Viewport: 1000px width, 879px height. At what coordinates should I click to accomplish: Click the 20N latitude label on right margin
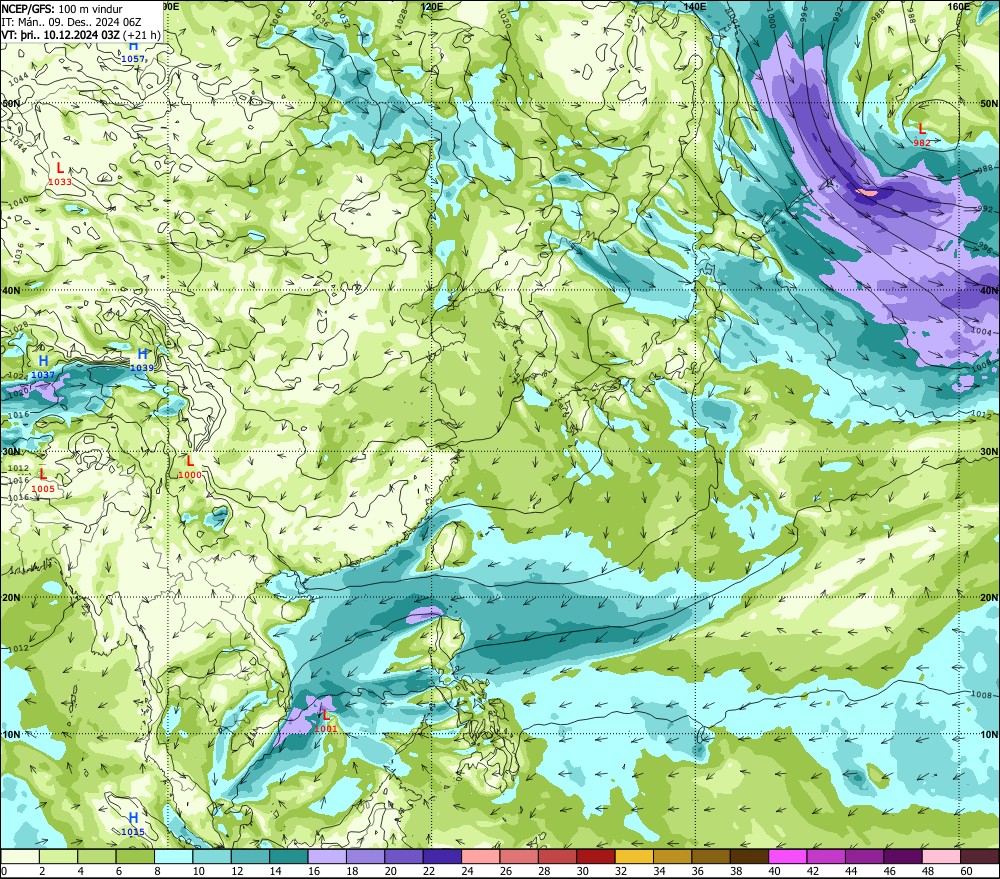(989, 598)
